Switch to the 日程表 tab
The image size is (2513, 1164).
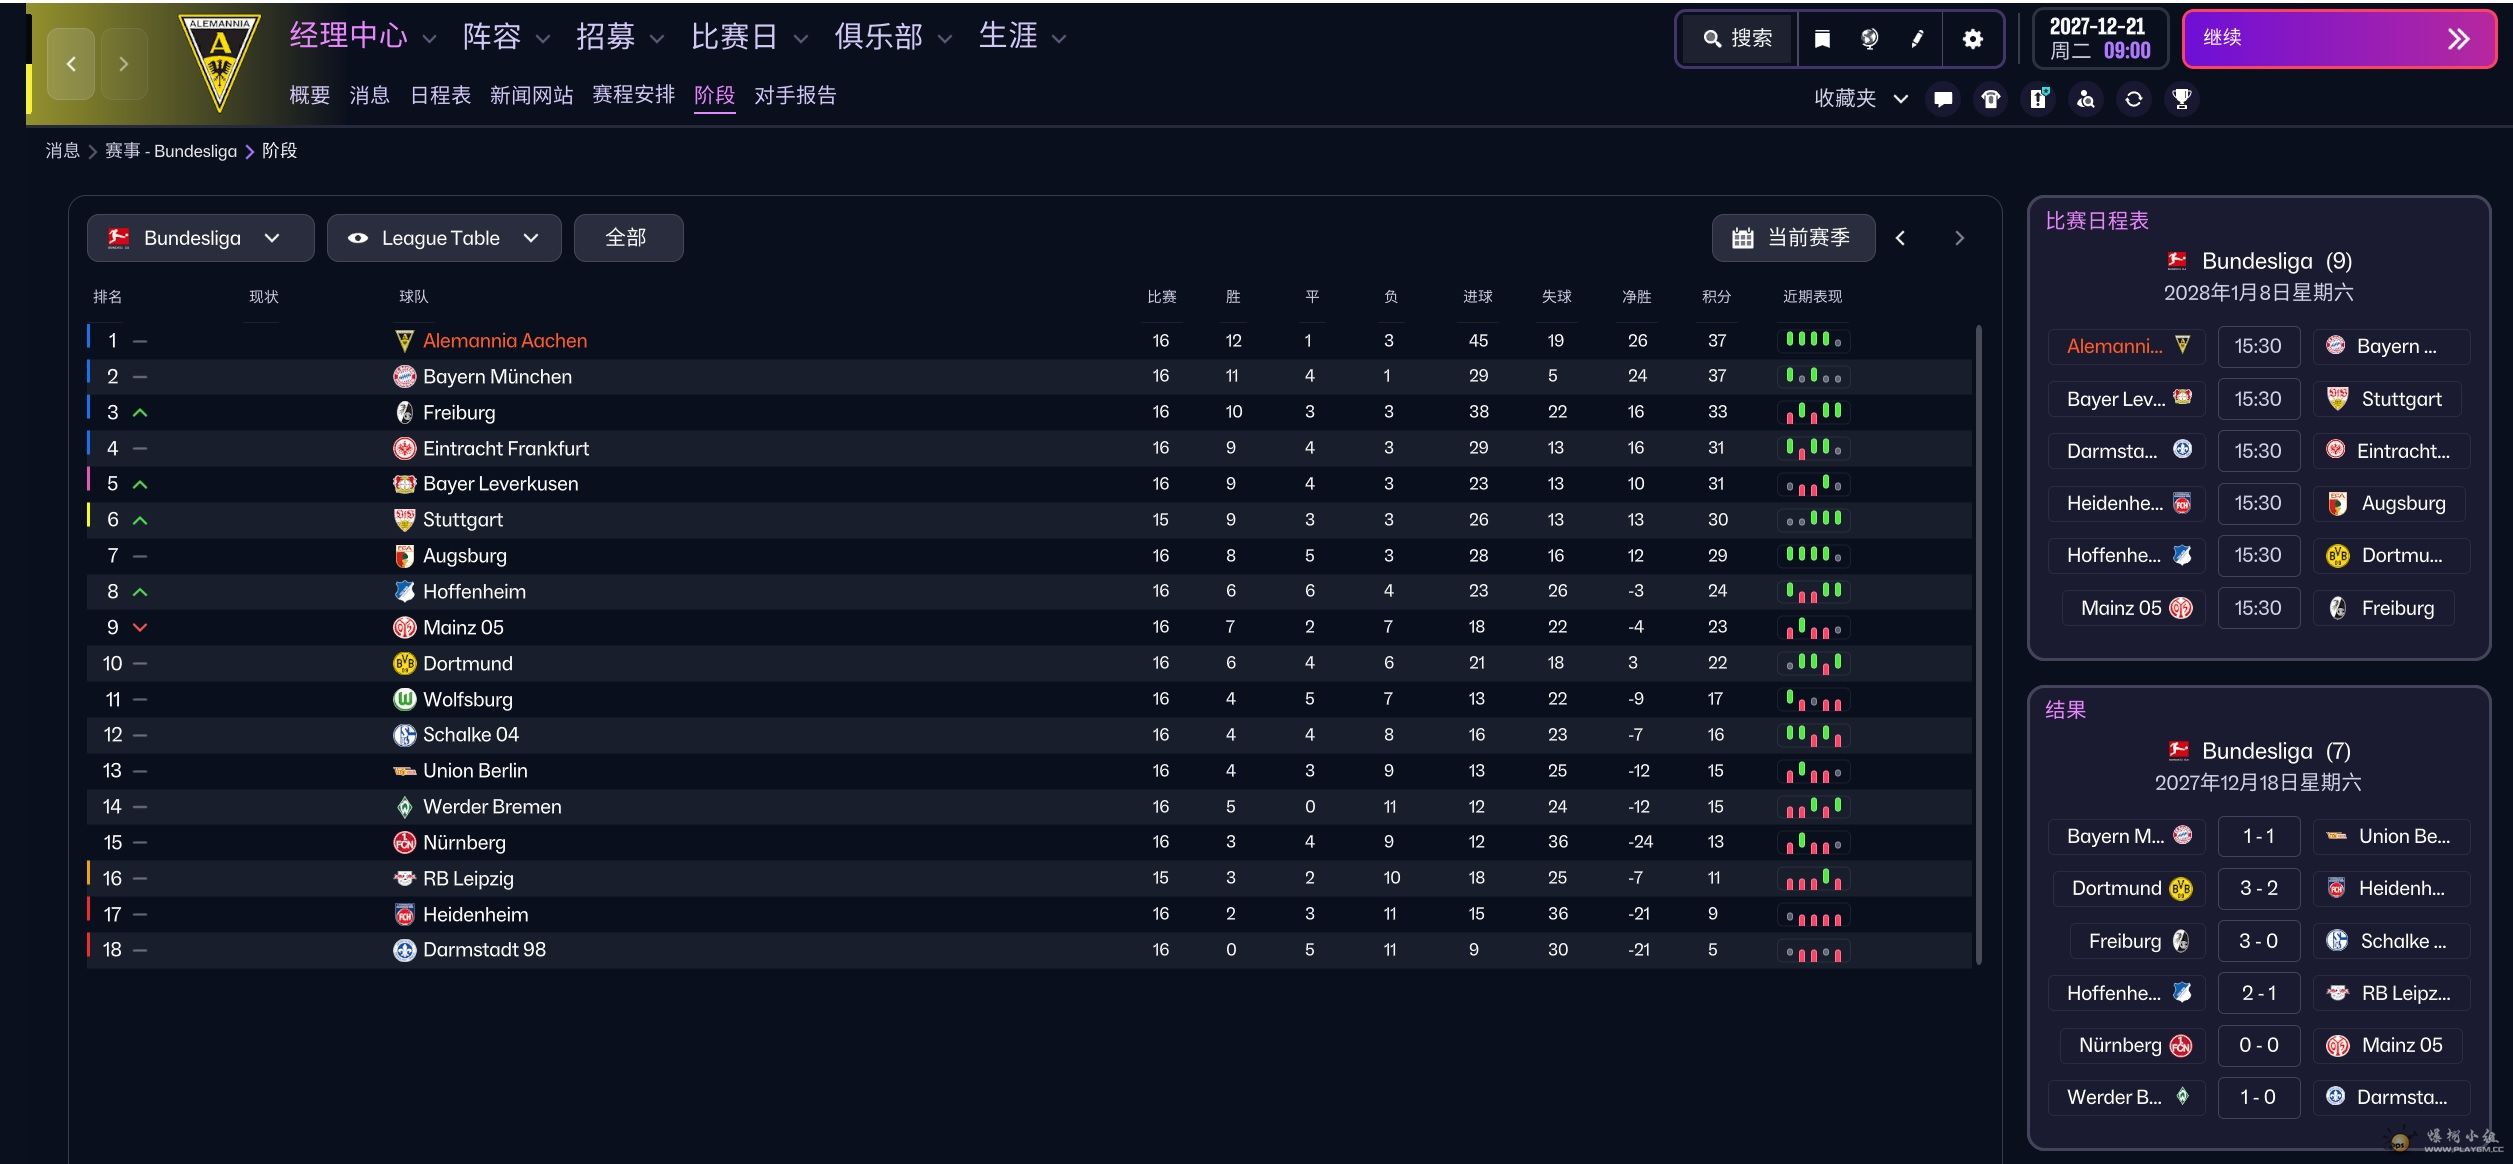coord(440,95)
